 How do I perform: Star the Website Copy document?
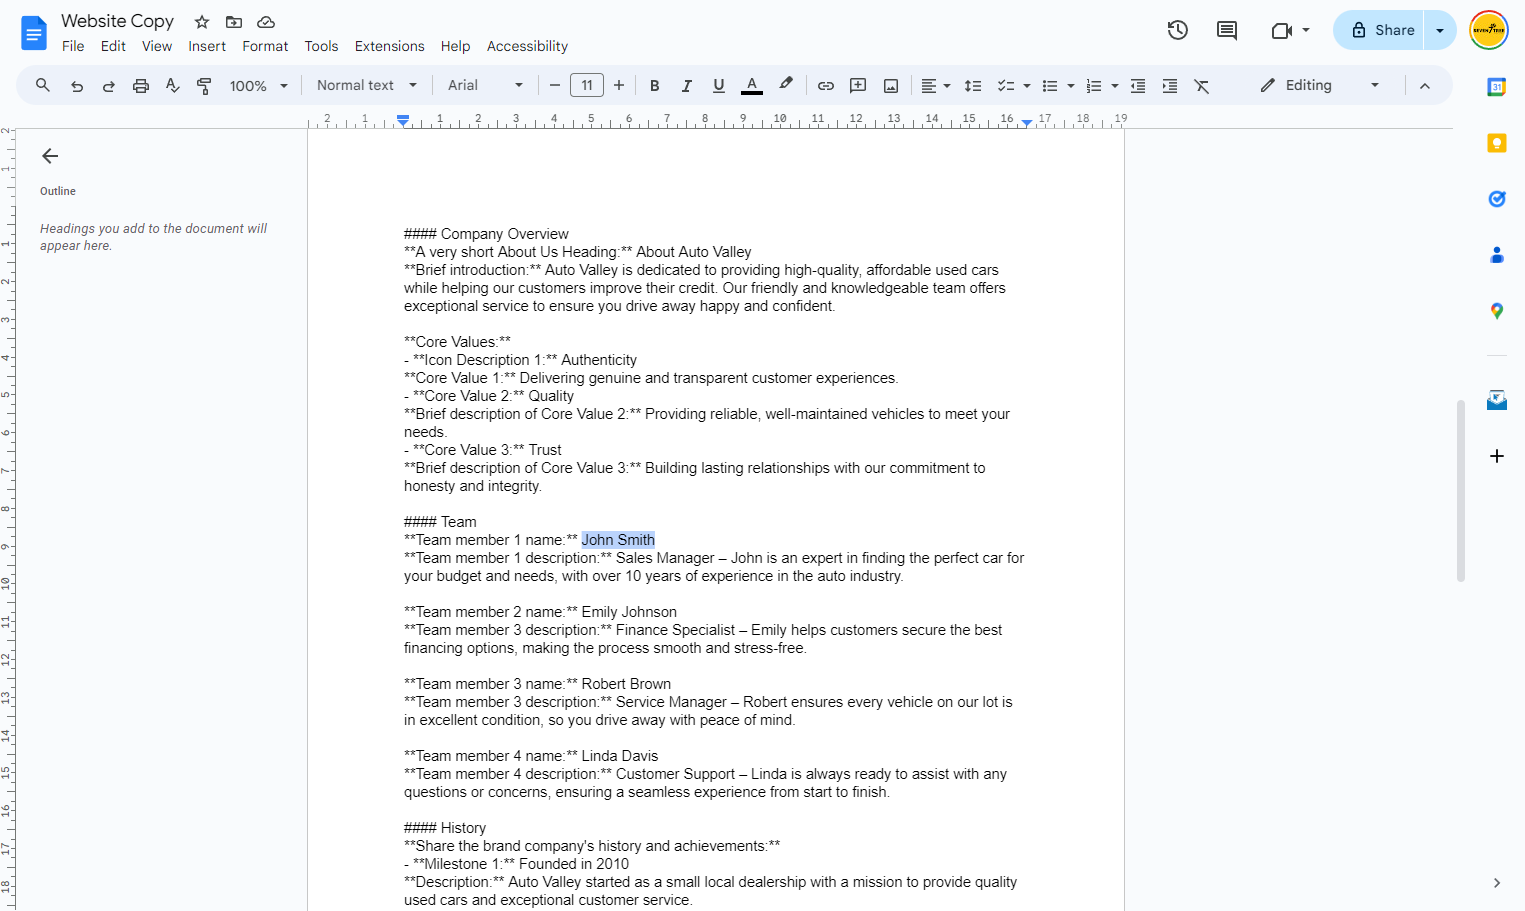pos(202,22)
